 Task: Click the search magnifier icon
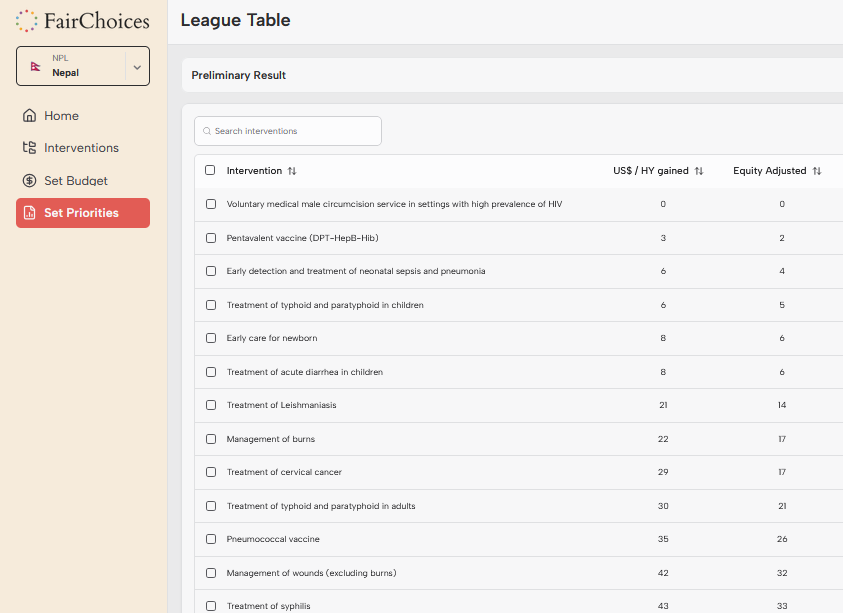click(x=207, y=131)
